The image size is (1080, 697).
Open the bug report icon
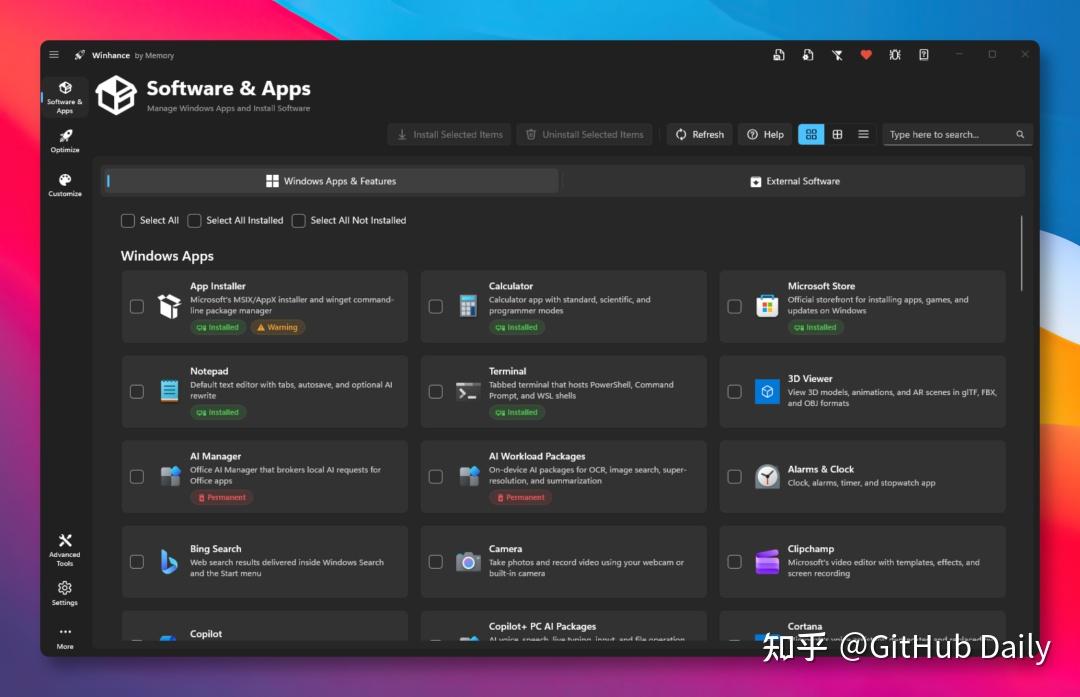tap(895, 54)
